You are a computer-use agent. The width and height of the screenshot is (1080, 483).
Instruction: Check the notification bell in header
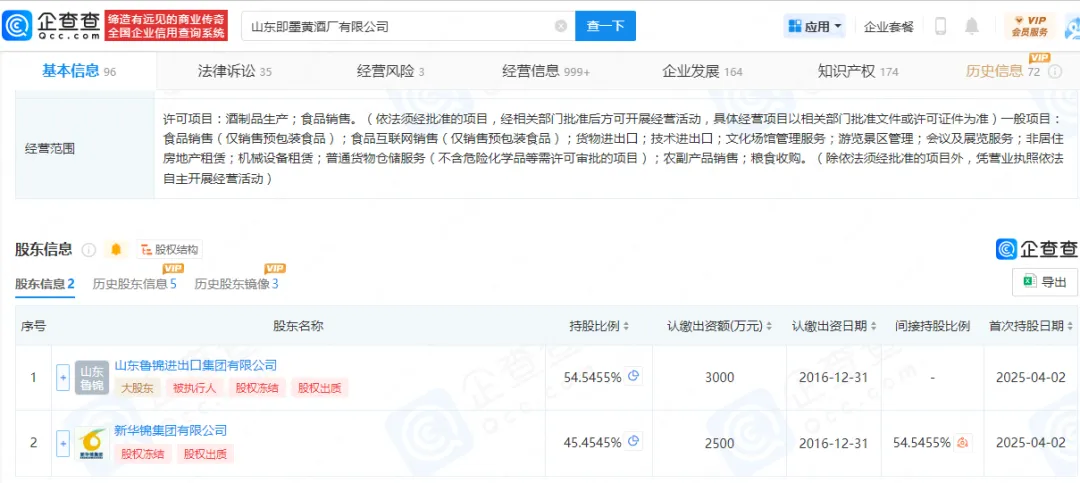coord(971,26)
